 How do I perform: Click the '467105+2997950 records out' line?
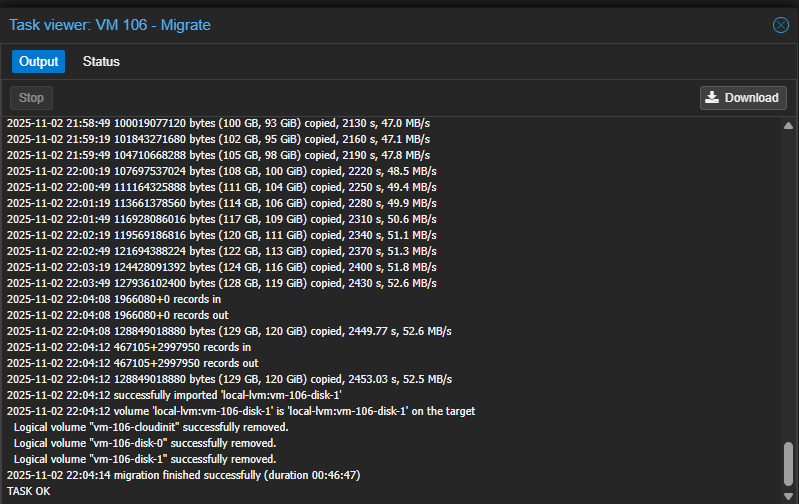coord(133,363)
